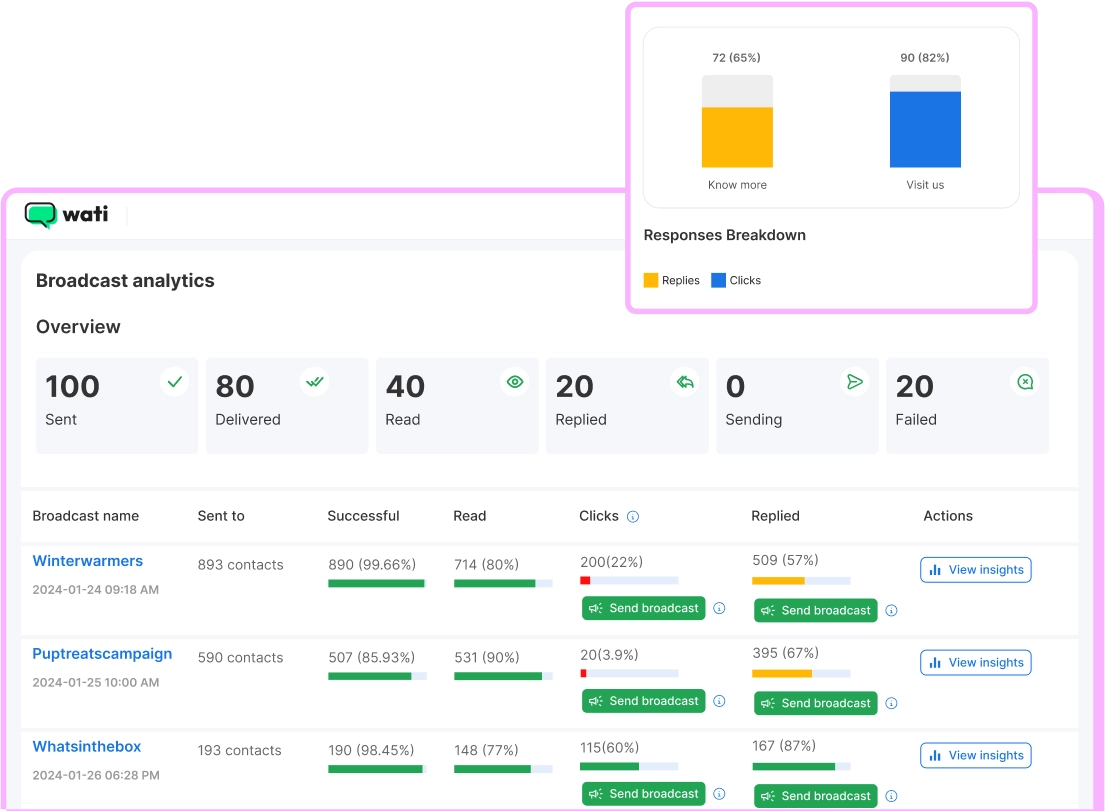Click the Failed status icon
Image resolution: width=1105 pixels, height=811 pixels.
(1025, 381)
